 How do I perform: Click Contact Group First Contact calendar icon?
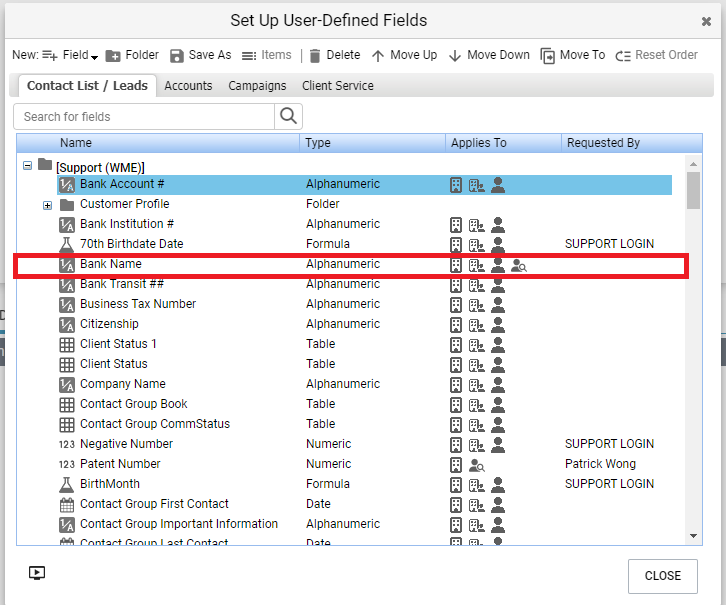pyautogui.click(x=67, y=505)
